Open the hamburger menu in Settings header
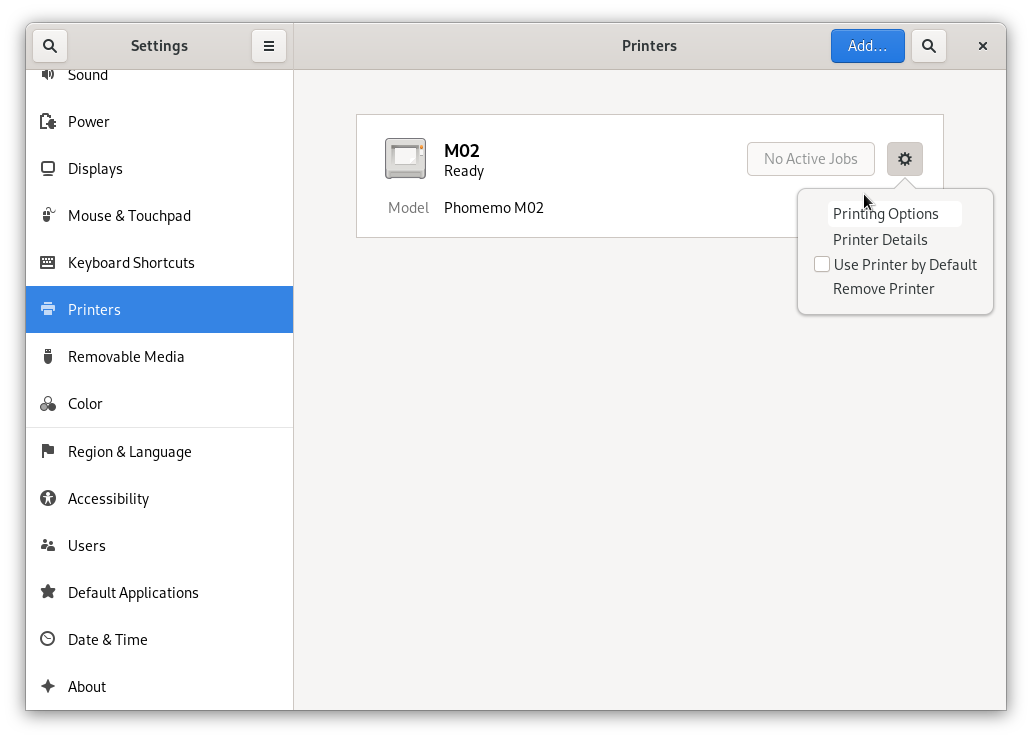Viewport: 1032px width, 739px height. point(269,46)
